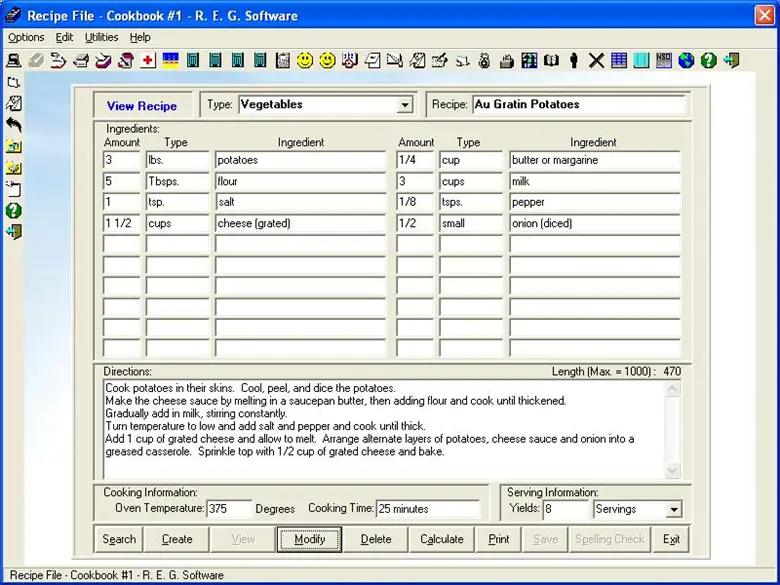Click the Calculate button

(441, 539)
